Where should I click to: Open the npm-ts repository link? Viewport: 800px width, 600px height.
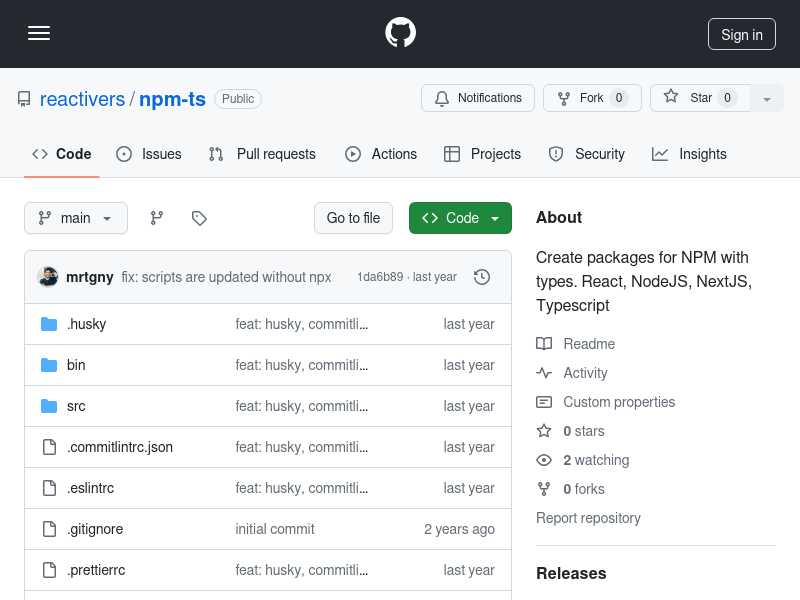coord(172,99)
